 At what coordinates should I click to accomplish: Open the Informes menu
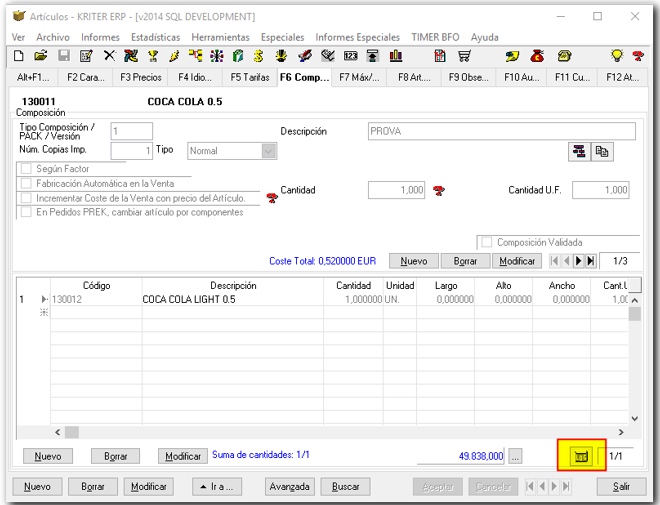[100, 37]
